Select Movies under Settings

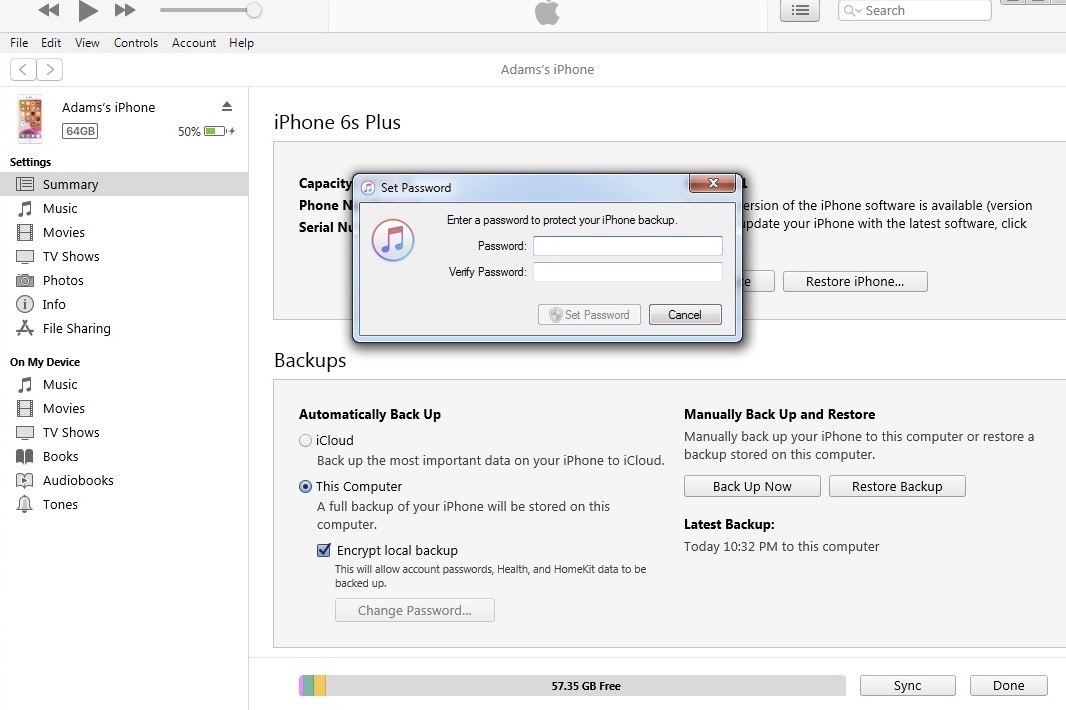(124, 233)
